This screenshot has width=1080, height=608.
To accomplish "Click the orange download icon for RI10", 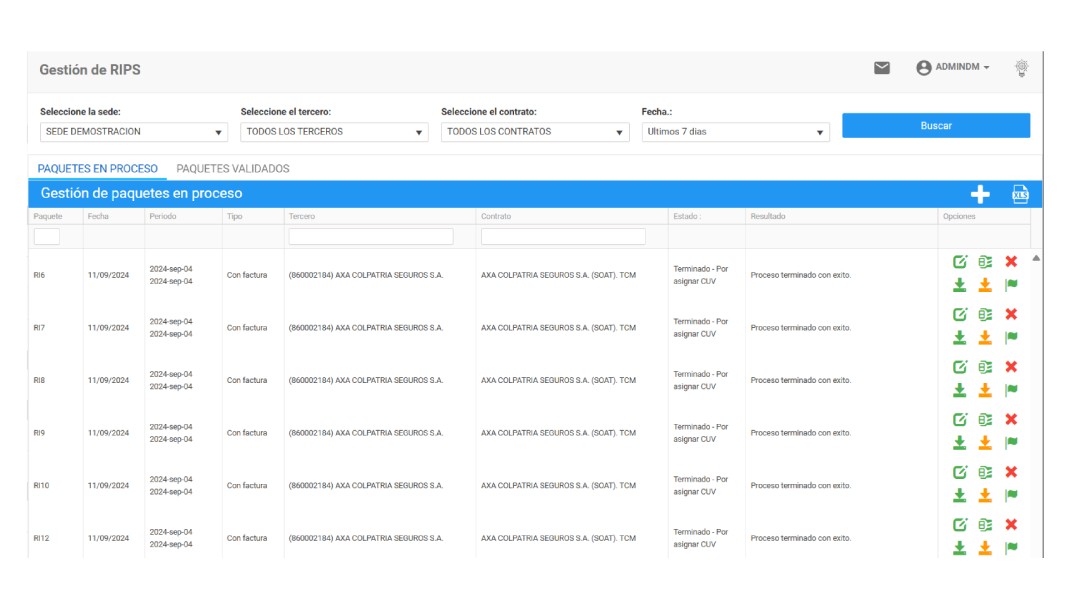I will click(985, 495).
